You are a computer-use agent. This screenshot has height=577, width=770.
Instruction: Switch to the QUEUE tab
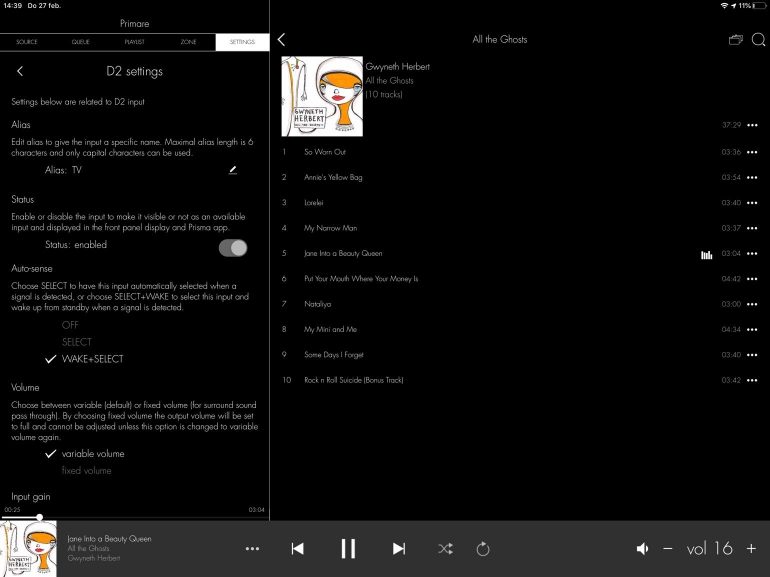coord(81,42)
